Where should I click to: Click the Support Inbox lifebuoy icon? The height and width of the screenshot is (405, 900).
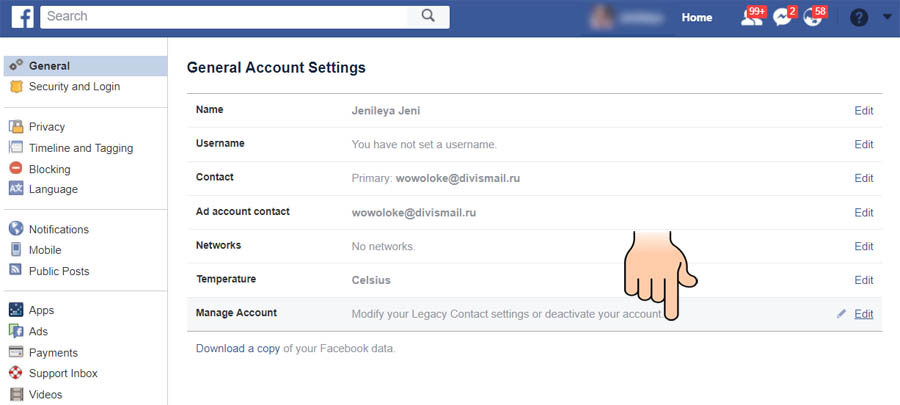[x=16, y=373]
